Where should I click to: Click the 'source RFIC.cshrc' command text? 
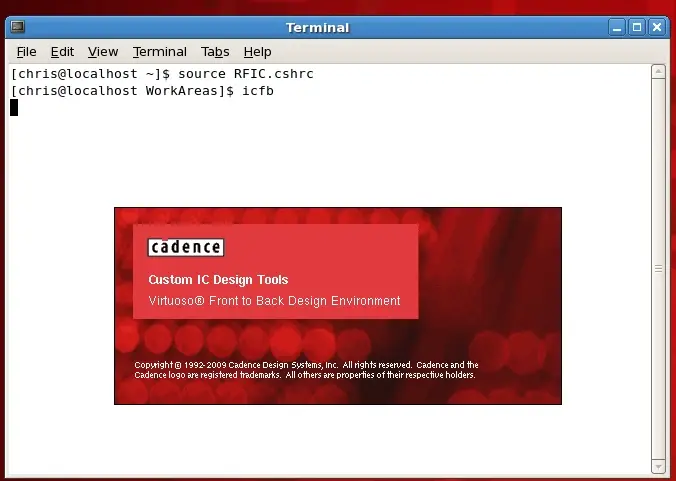tap(246, 74)
